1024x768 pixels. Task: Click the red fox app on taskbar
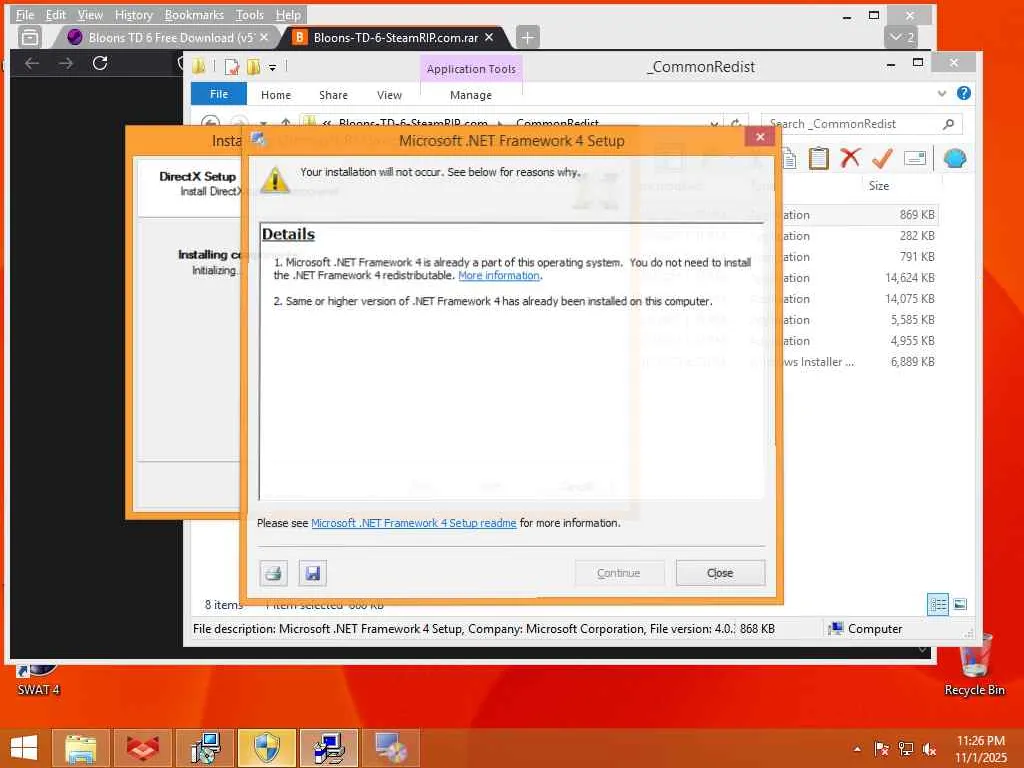(142, 748)
